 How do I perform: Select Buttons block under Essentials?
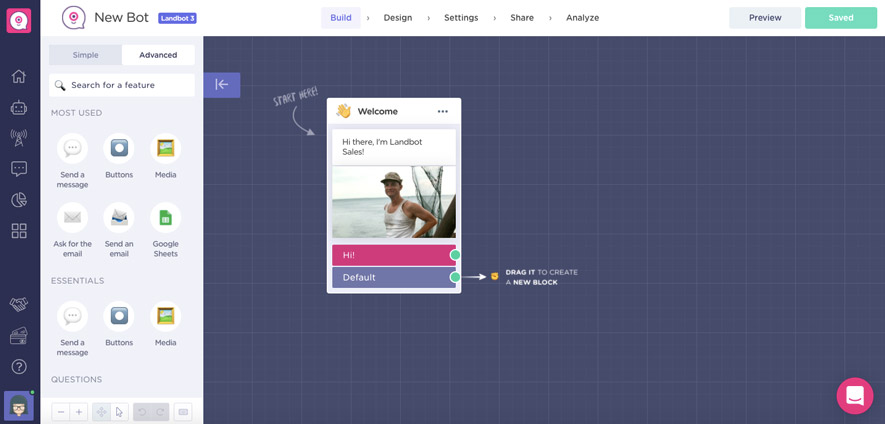click(x=119, y=324)
